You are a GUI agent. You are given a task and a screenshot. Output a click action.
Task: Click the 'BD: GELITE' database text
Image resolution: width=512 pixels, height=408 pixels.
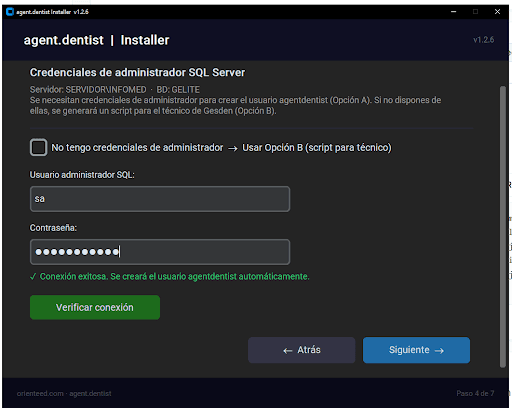178,90
